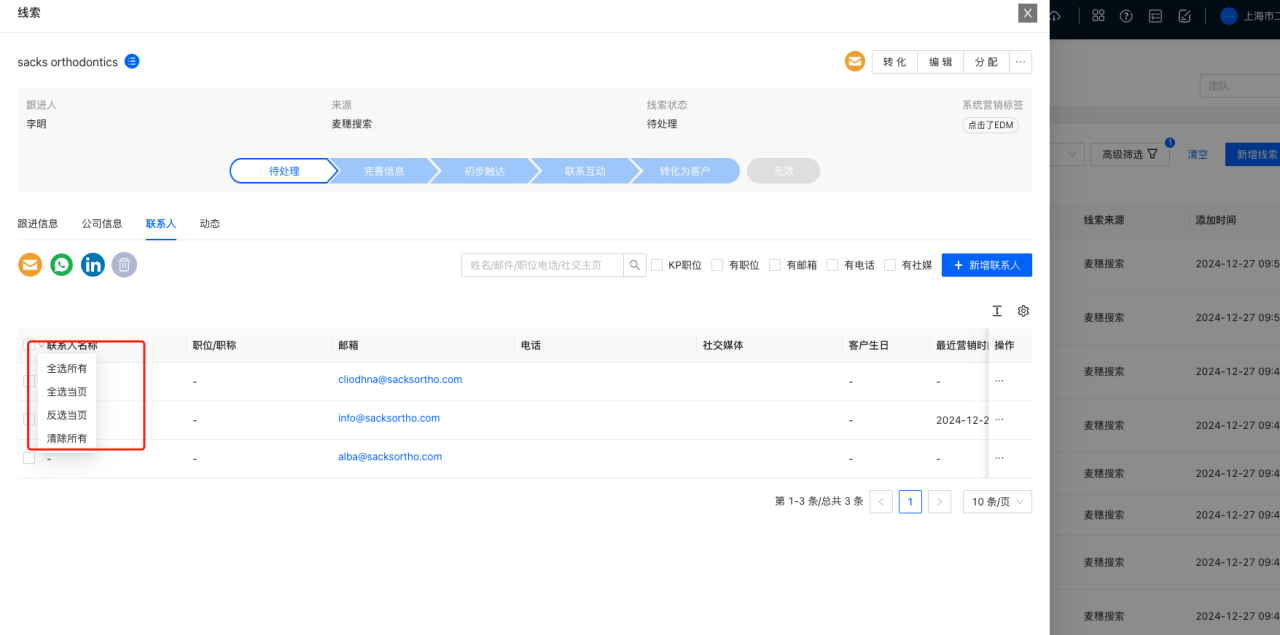Select the cliodhna@sacksortho.com row checkbox
1280x635 pixels.
pos(29,381)
